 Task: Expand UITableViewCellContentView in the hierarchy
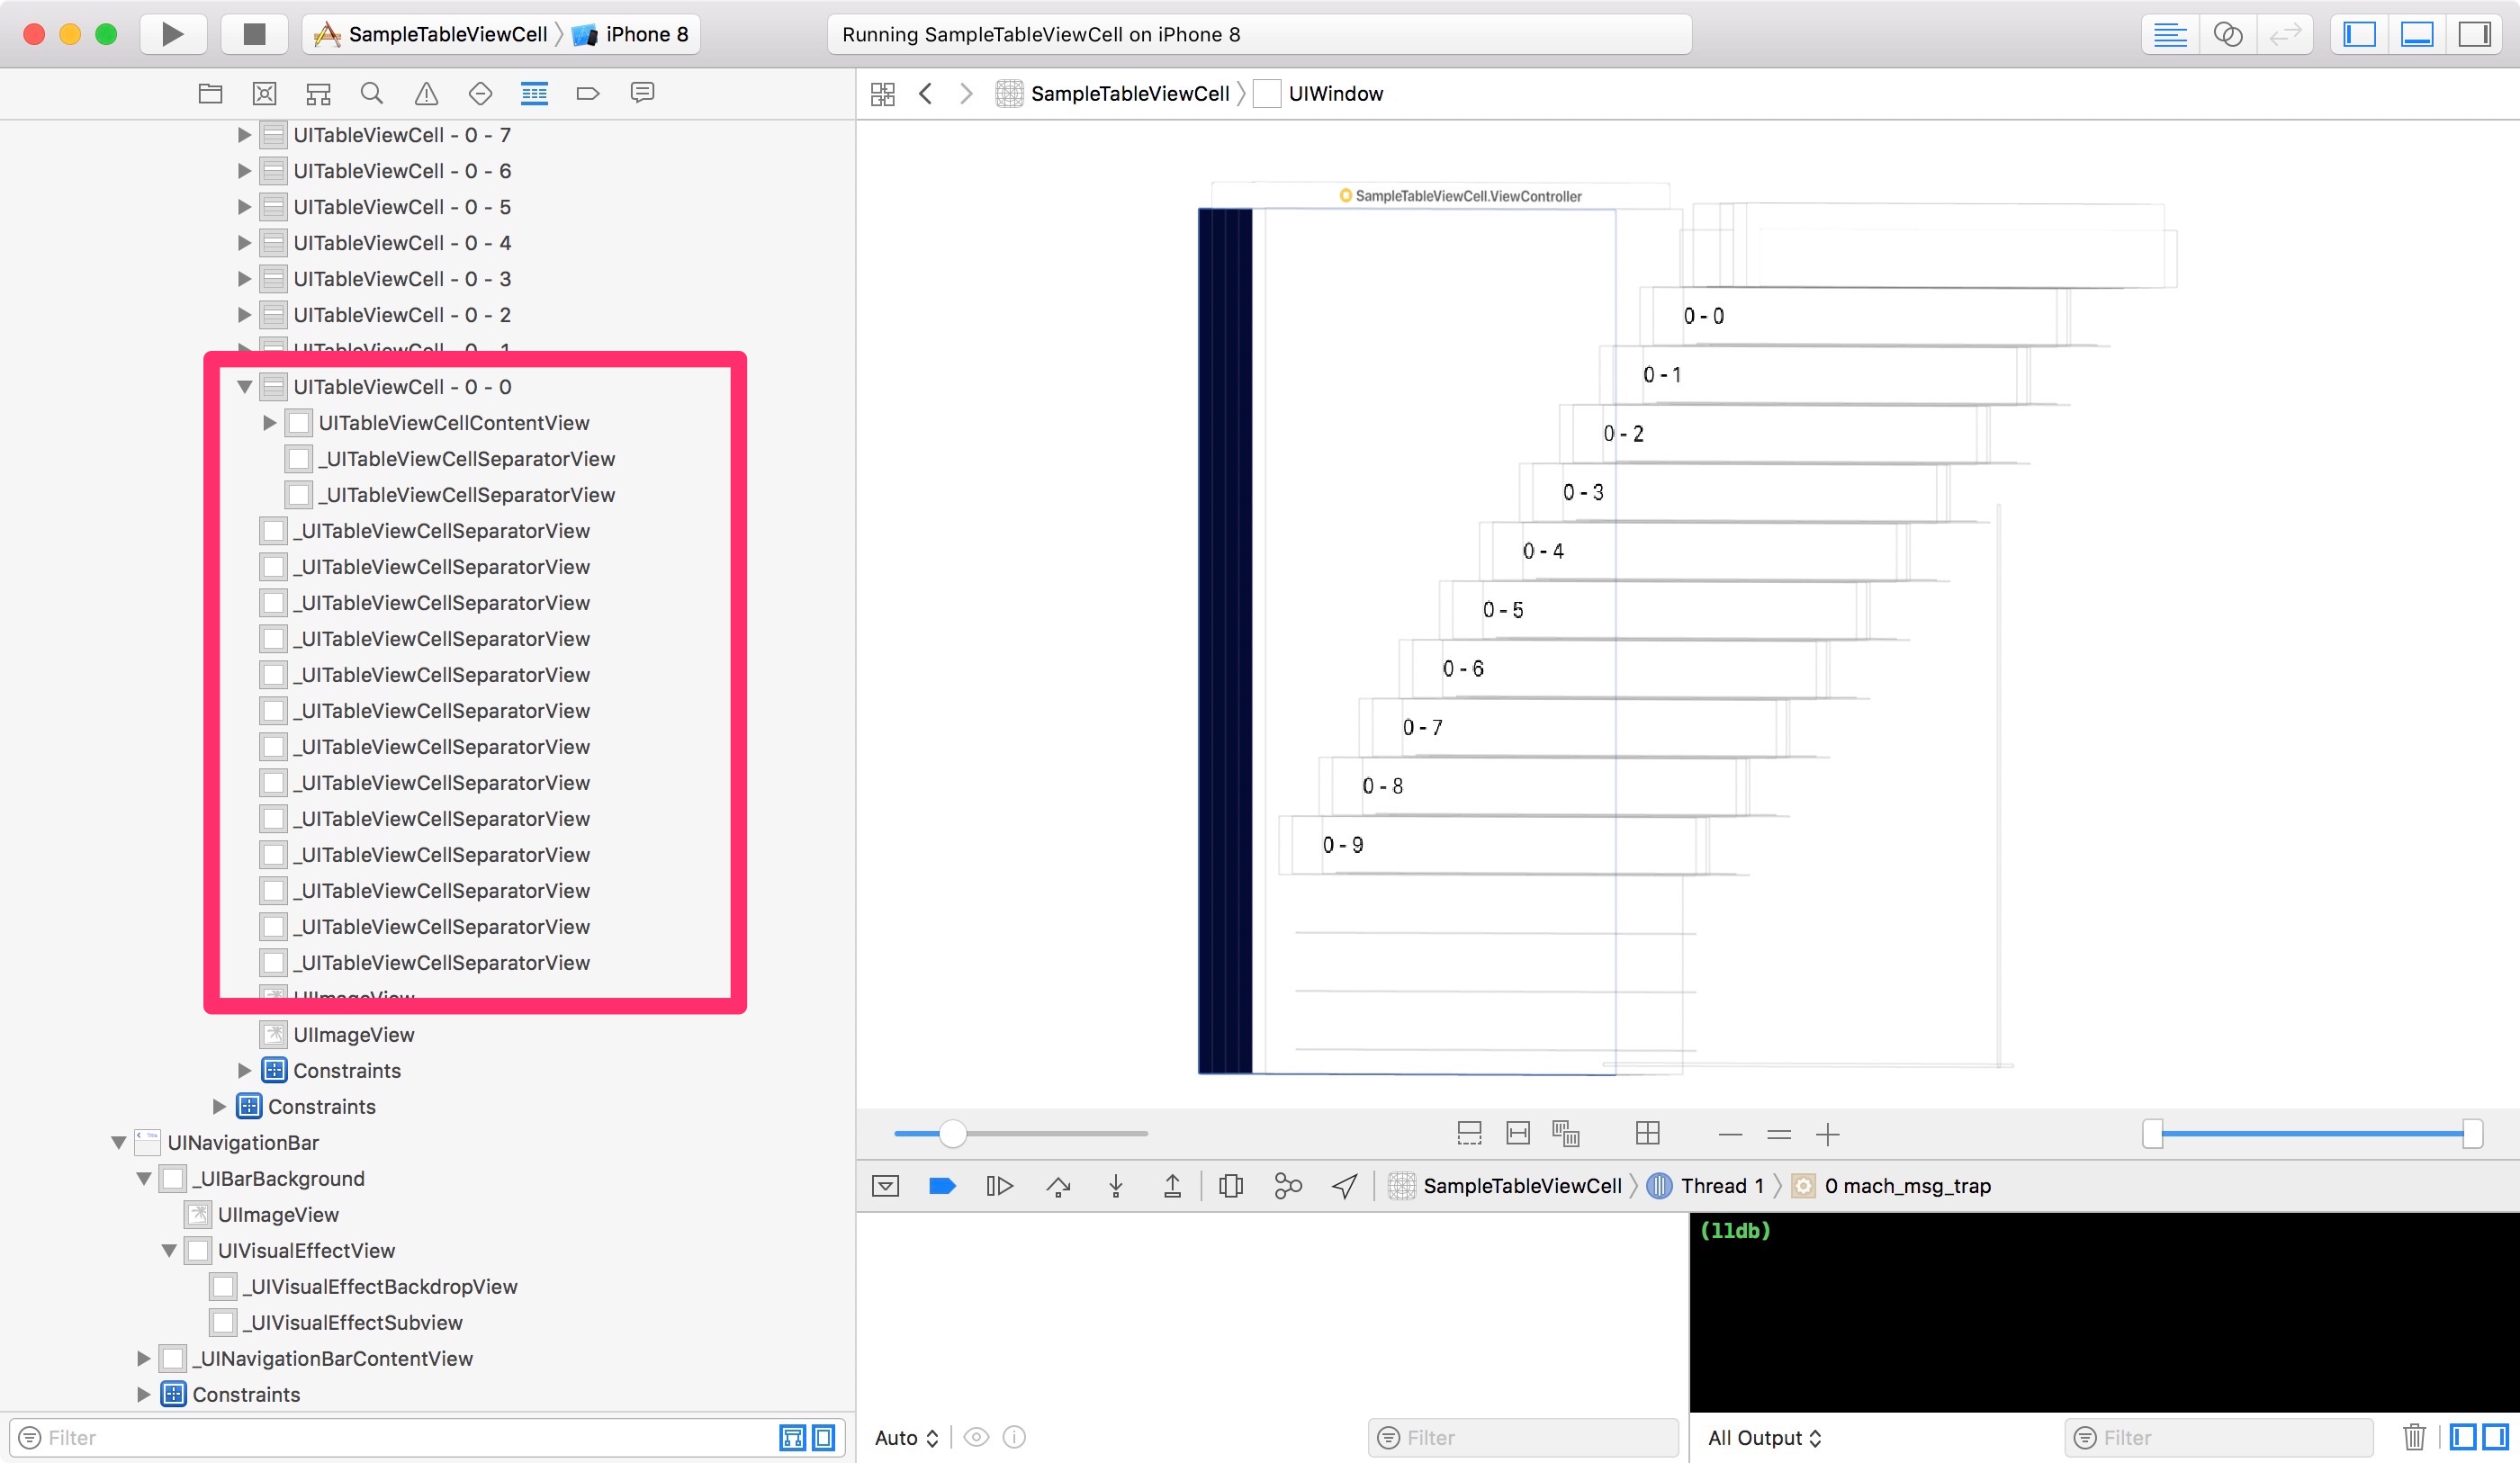coord(268,422)
